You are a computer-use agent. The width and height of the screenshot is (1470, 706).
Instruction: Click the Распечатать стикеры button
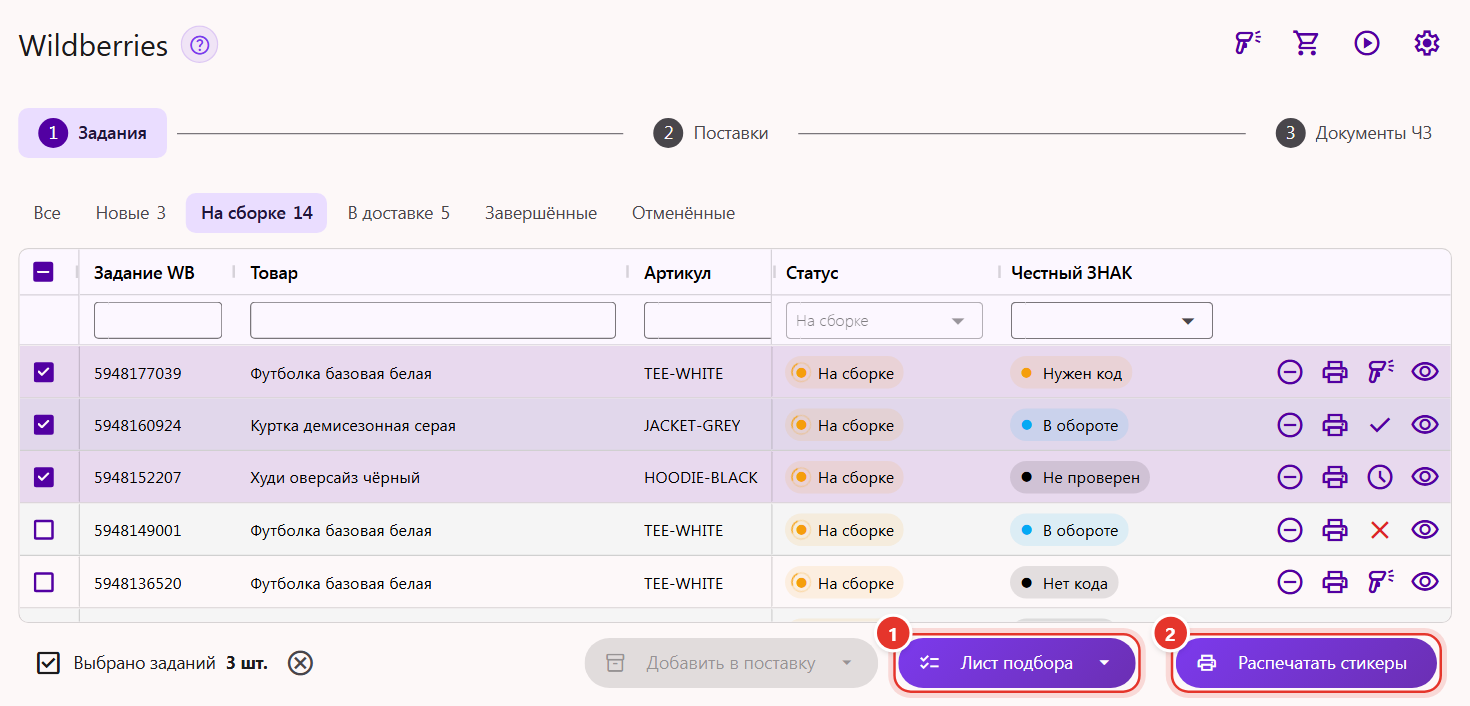click(x=1306, y=663)
